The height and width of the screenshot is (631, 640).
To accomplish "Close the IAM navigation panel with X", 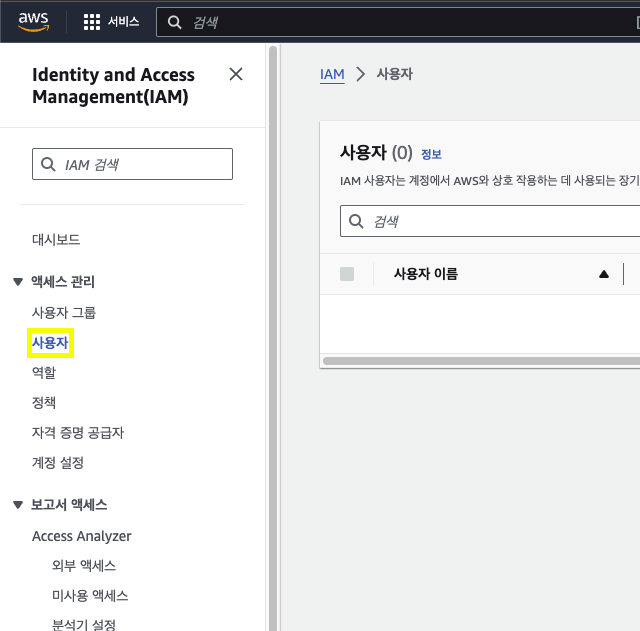I will pyautogui.click(x=236, y=74).
